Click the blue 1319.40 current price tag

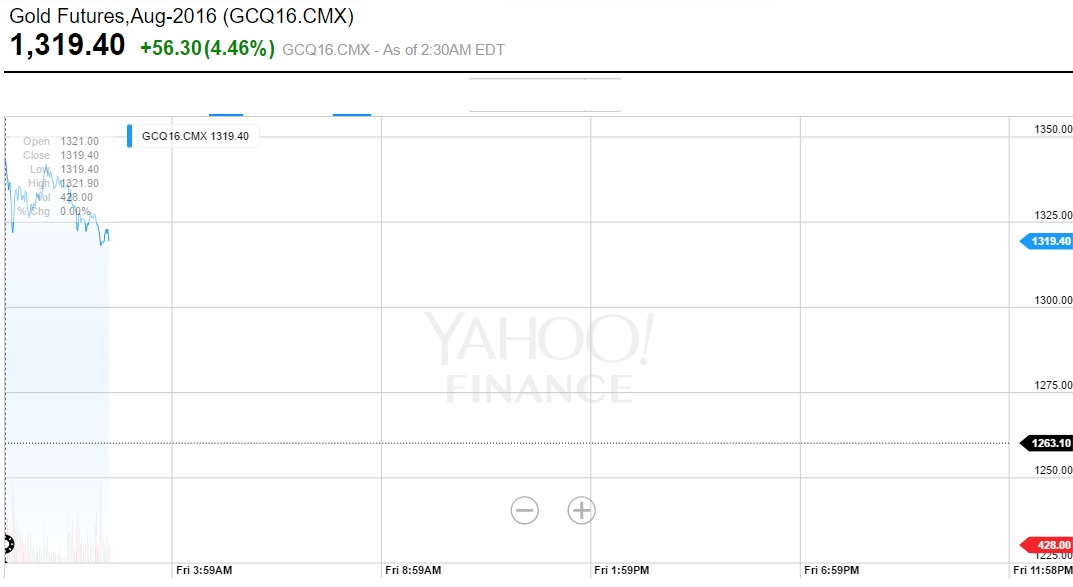click(x=1047, y=241)
